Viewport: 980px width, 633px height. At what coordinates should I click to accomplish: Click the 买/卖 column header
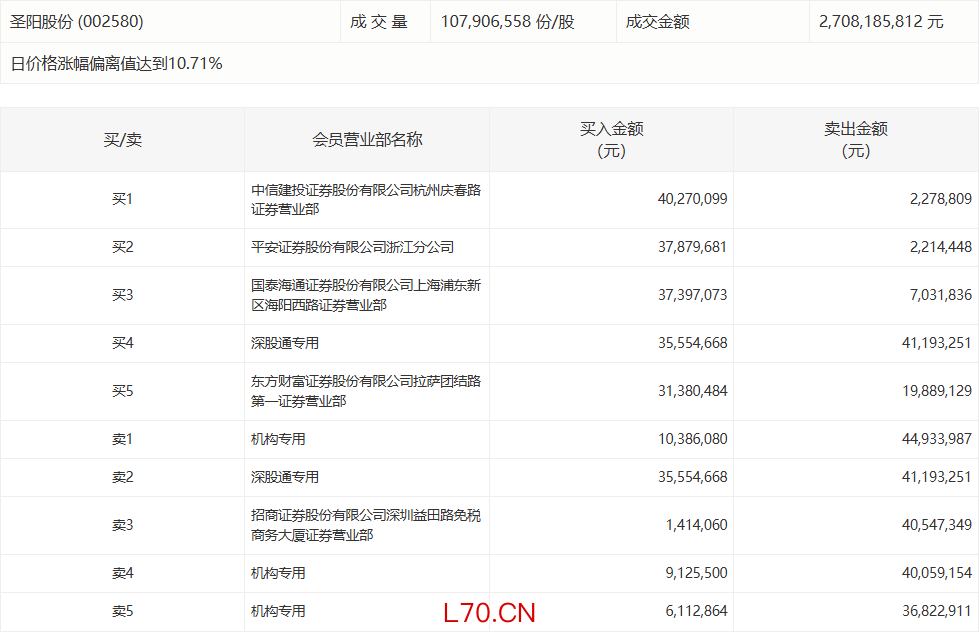pos(122,140)
